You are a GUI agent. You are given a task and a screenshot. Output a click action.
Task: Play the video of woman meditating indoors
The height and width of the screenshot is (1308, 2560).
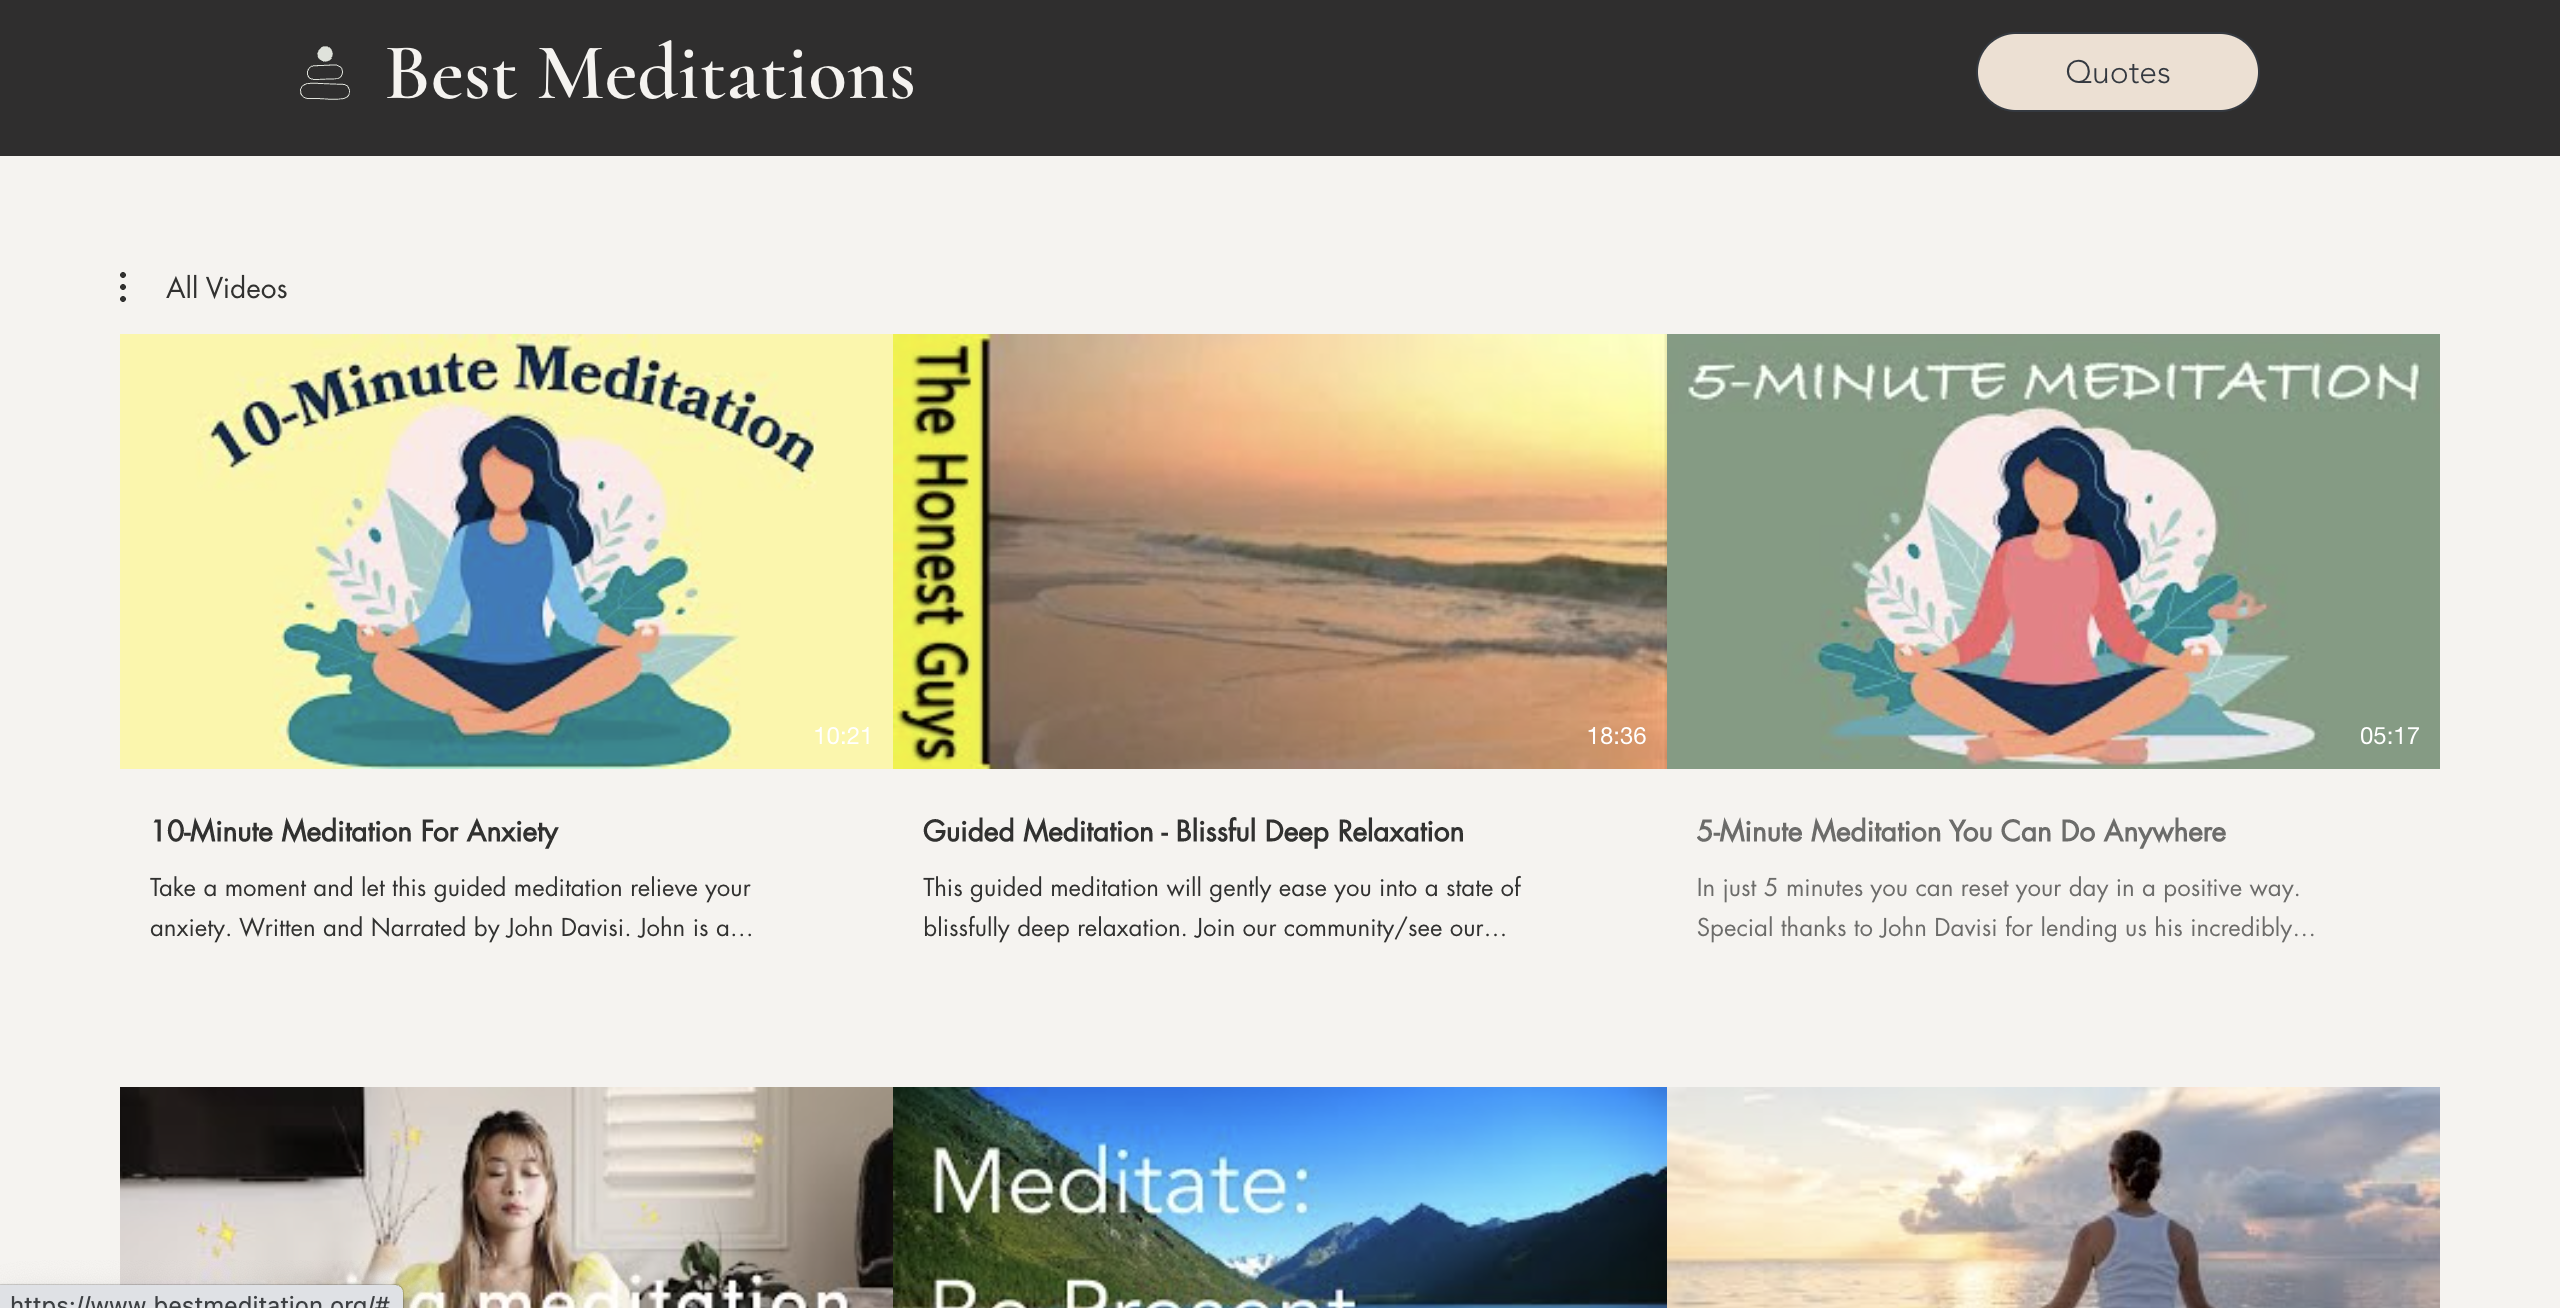tap(506, 1197)
